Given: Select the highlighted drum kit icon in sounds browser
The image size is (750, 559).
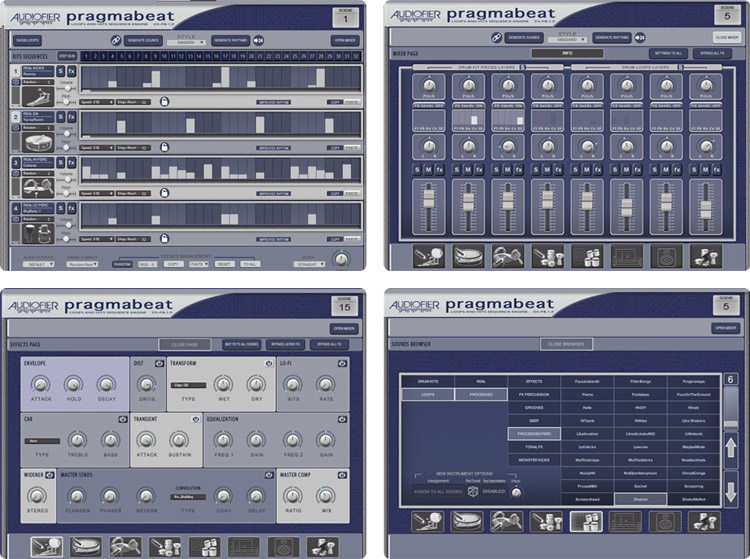Looking at the screenshot, I should 586,522.
